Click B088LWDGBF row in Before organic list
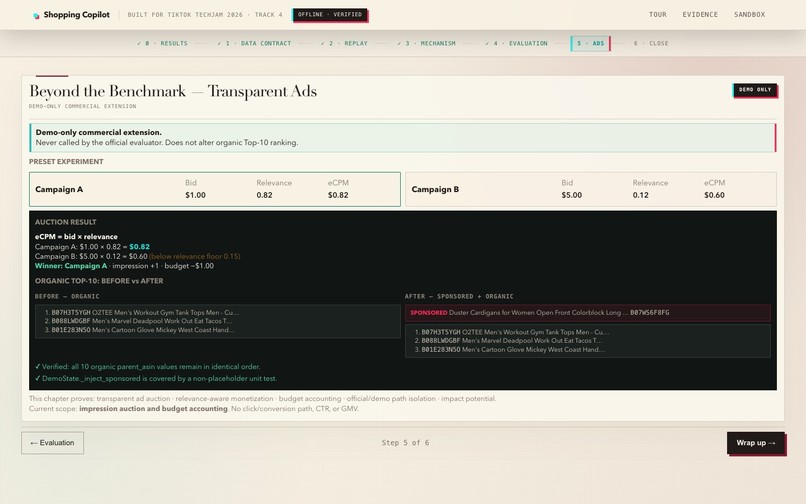The height and width of the screenshot is (504, 806). click(138, 321)
